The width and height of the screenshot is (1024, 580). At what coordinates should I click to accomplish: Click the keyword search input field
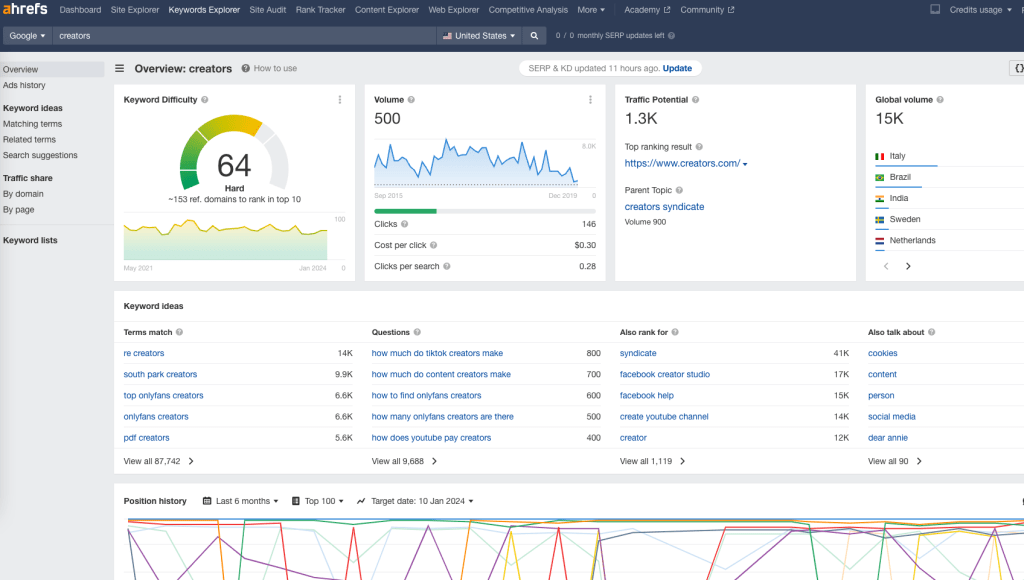245,36
